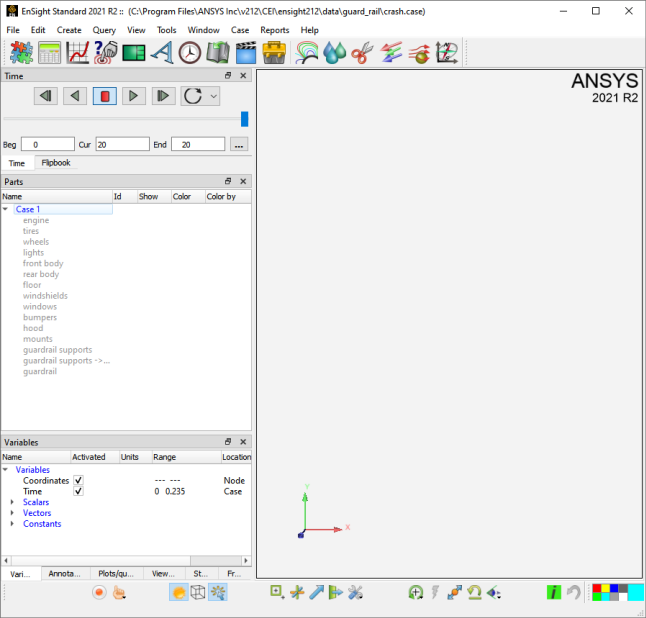Create contours with the rainbow curves icon
646x618 pixels.
pyautogui.click(x=307, y=53)
